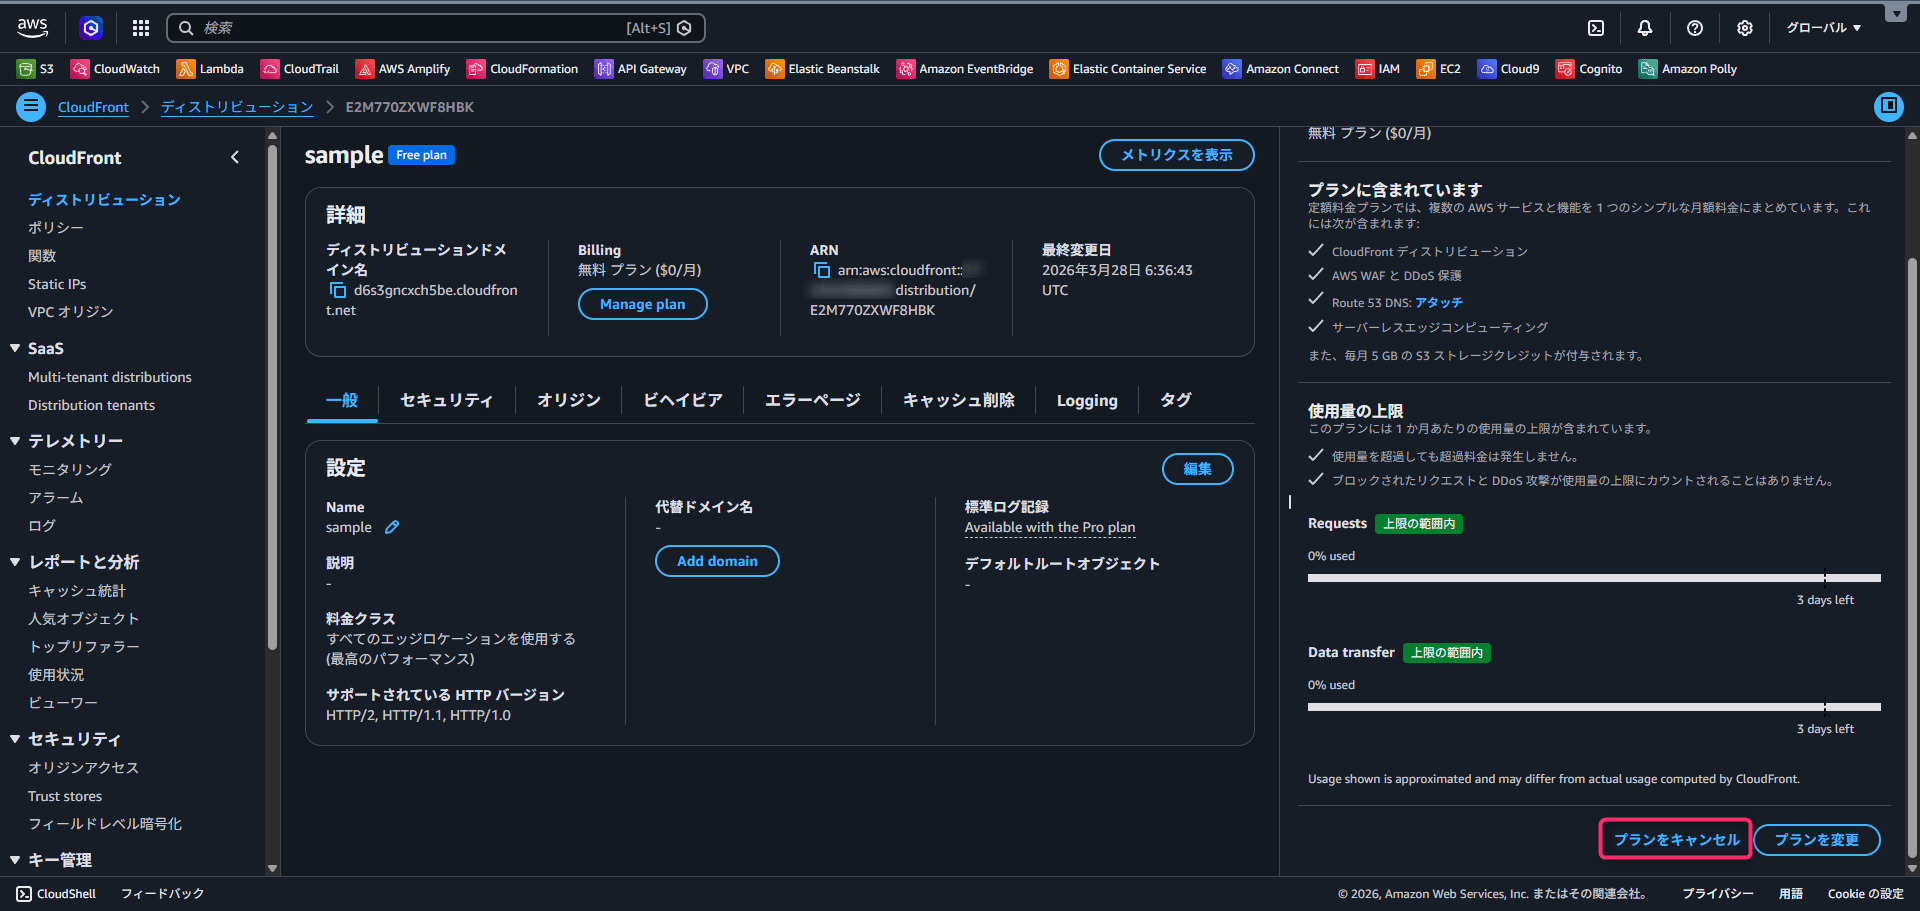The height and width of the screenshot is (911, 1920).
Task: Collapse the SaaS sidebar section
Action: [x=15, y=348]
